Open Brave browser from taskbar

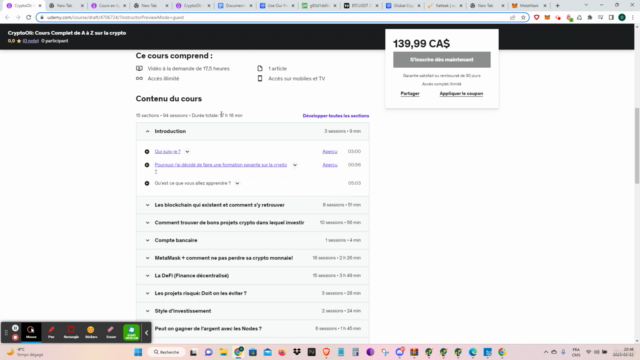326,352
